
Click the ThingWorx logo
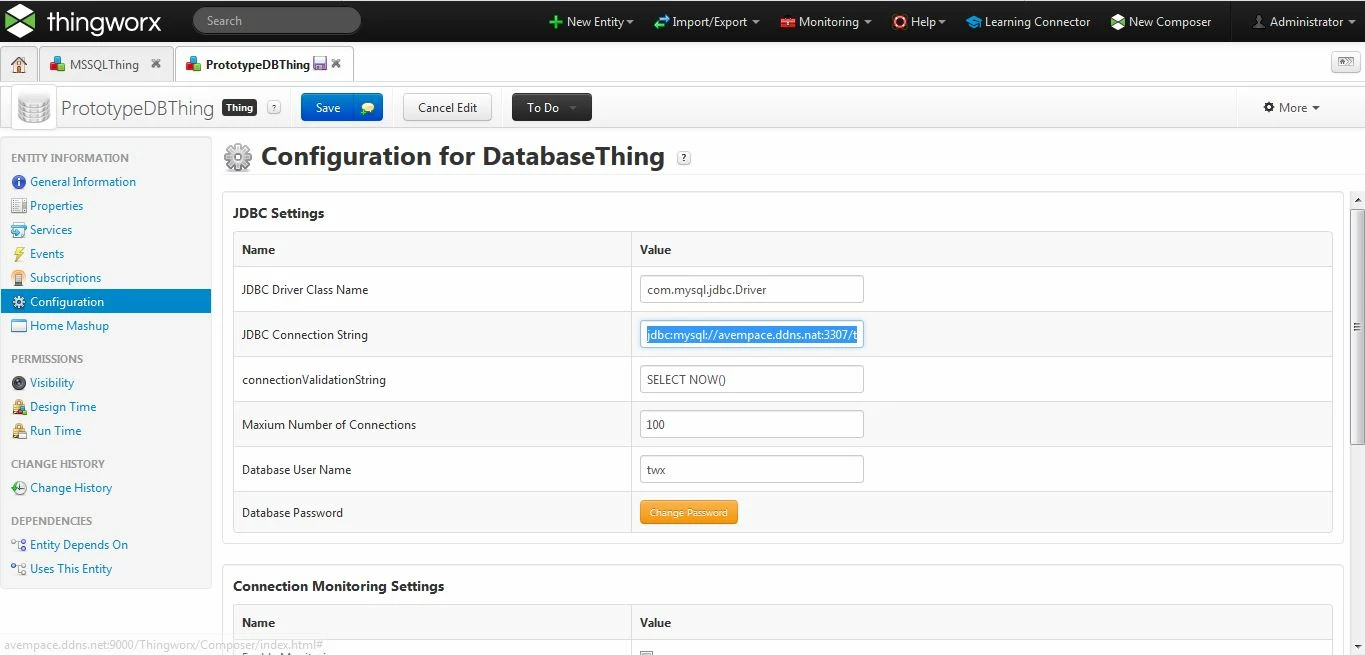pyautogui.click(x=84, y=21)
